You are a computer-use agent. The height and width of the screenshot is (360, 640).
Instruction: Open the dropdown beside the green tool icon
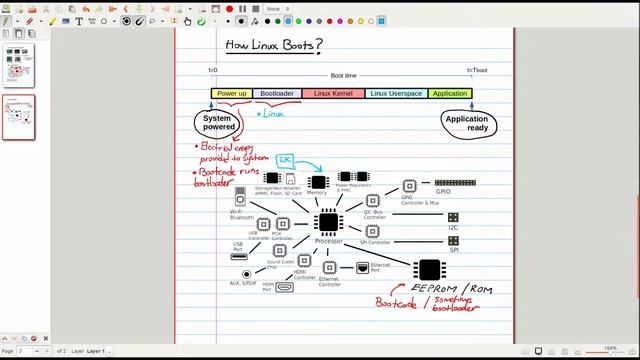pyautogui.click(x=214, y=21)
